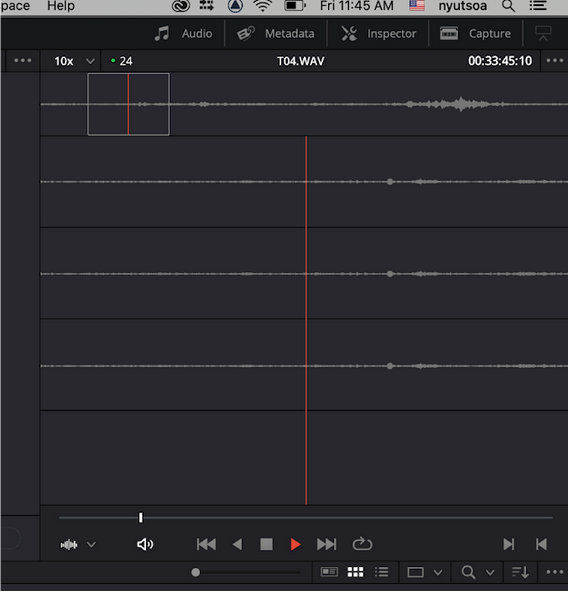This screenshot has height=592, width=570.
Task: Open the Help menu
Action: (x=61, y=6)
